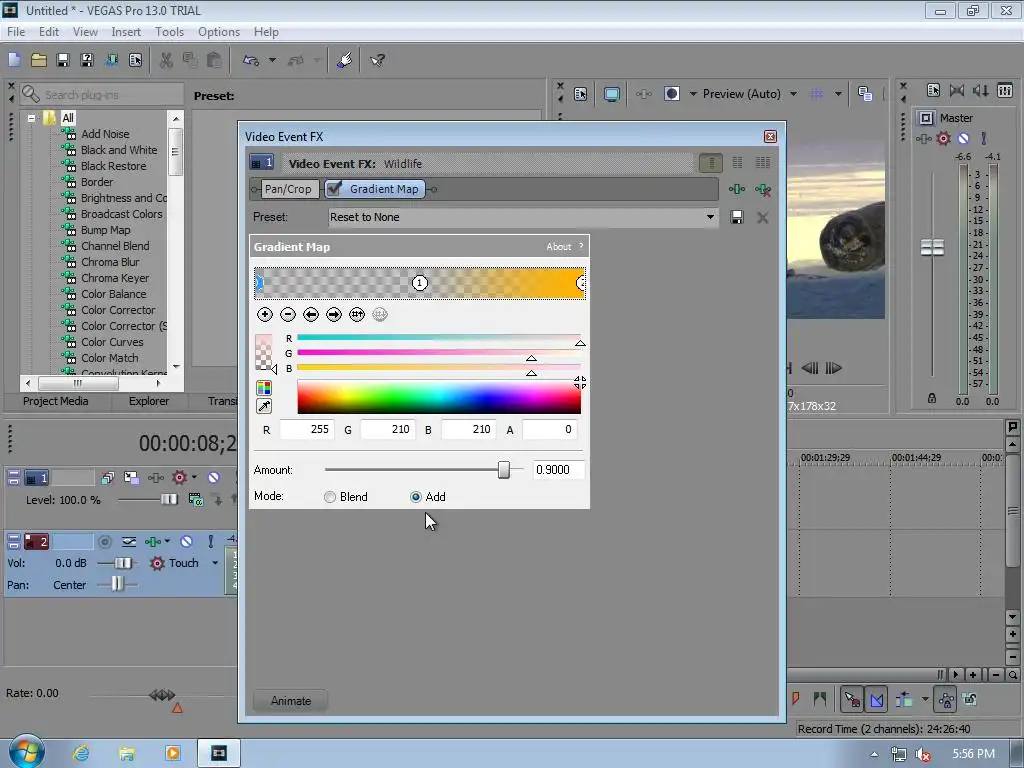Click the split screen view icon in preview
The image size is (1024, 768).
tap(671, 94)
